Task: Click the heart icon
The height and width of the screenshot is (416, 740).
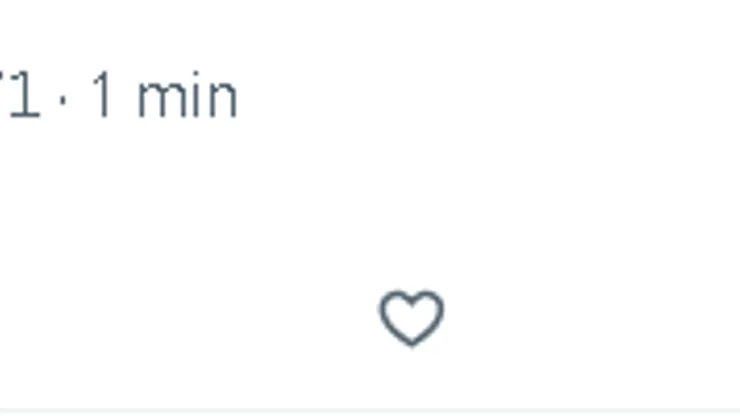Action: (411, 319)
